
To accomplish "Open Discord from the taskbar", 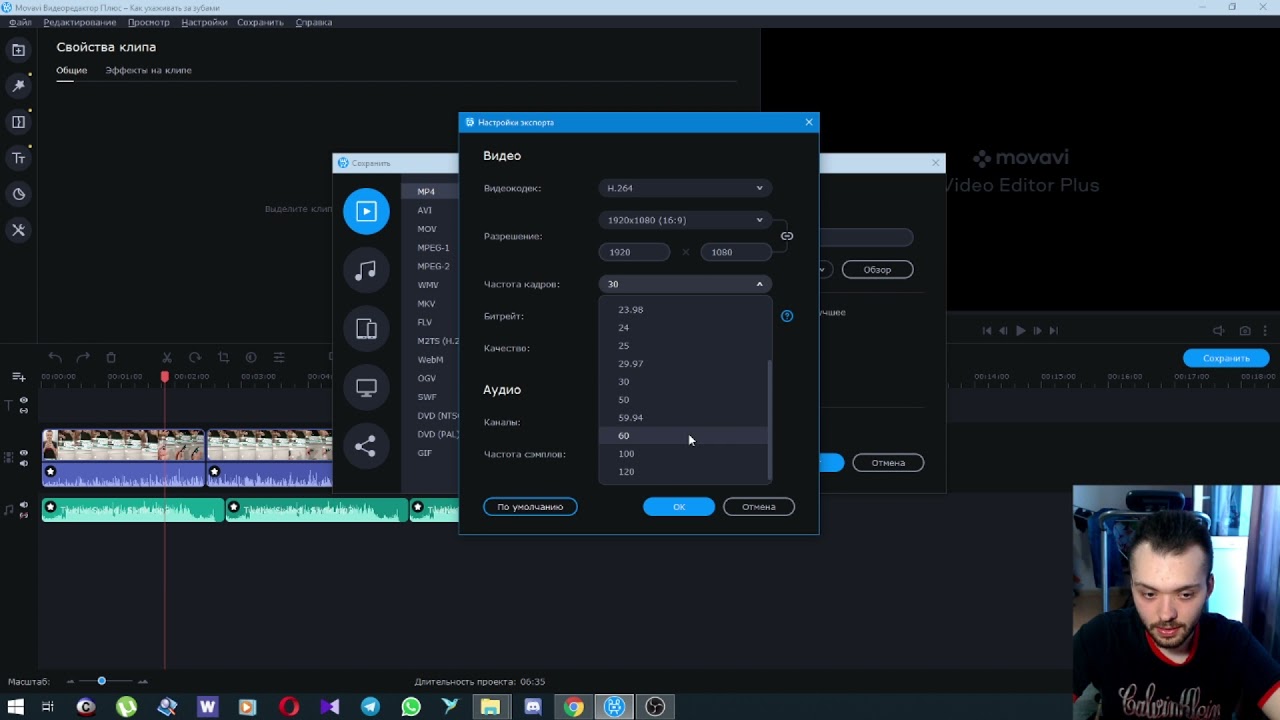I will [x=533, y=707].
